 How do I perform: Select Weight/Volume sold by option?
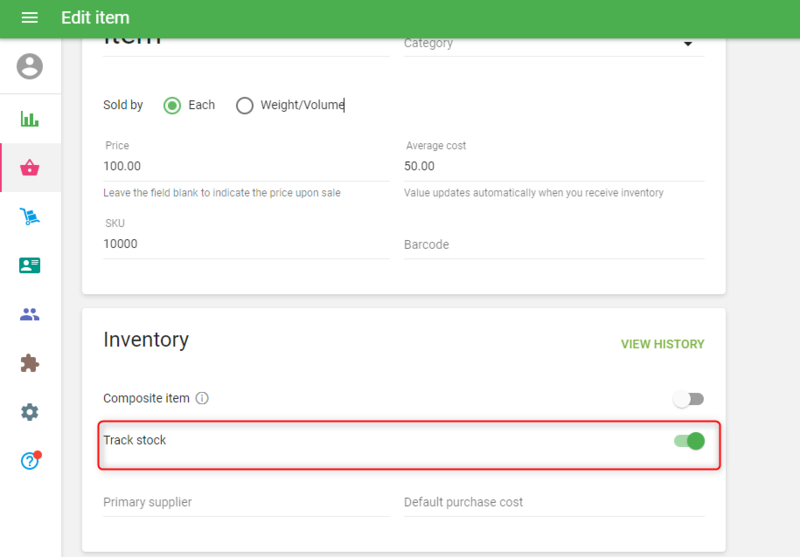click(x=245, y=105)
